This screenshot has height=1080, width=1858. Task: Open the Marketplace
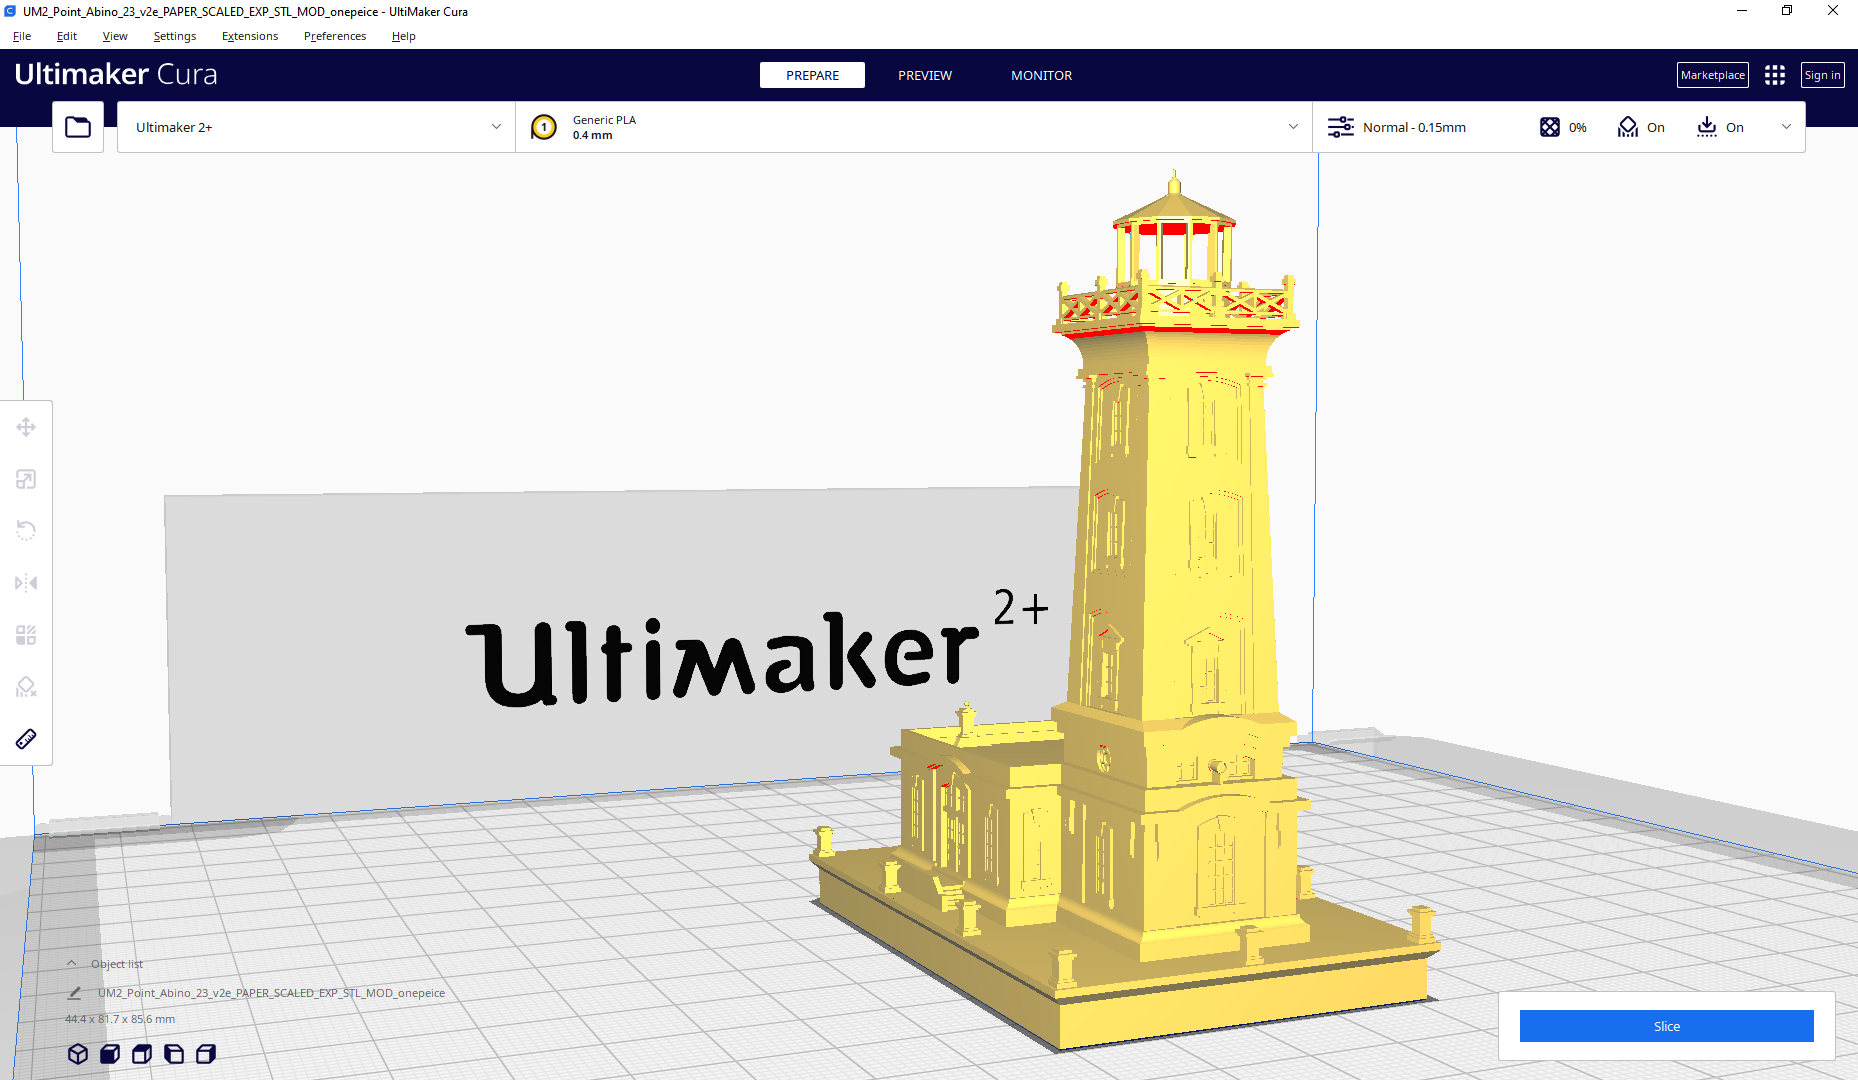pyautogui.click(x=1712, y=75)
